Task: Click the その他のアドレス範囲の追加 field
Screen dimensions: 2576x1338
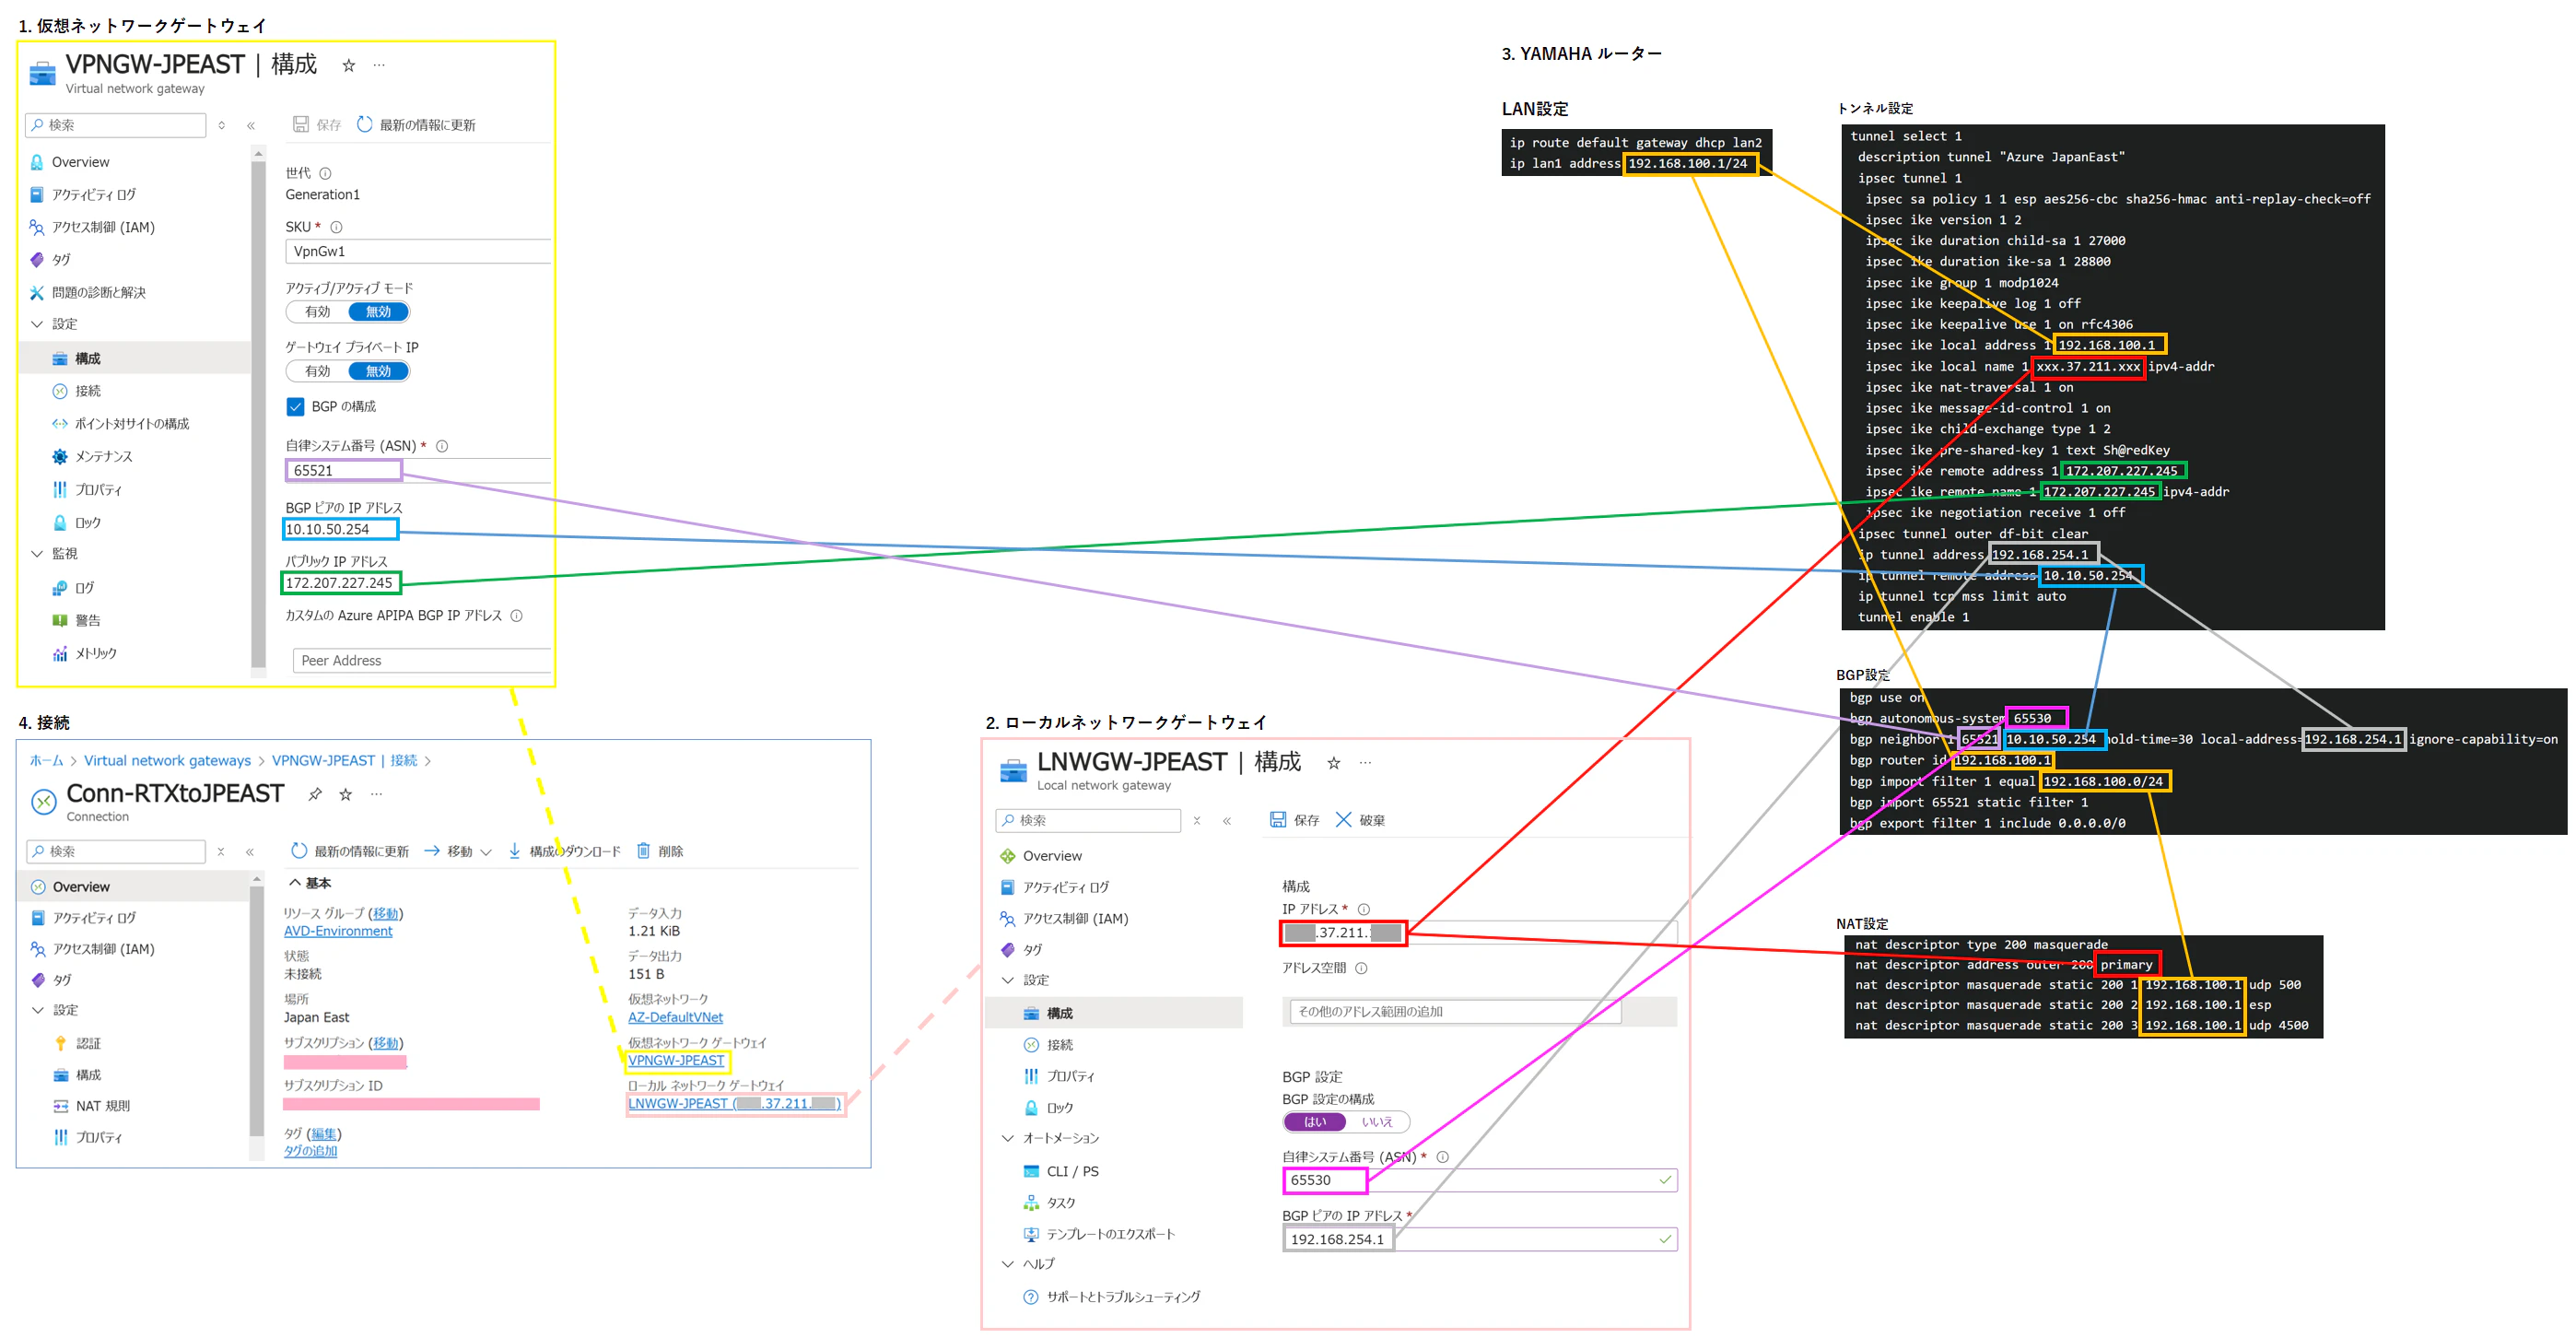Action: 1455,1012
